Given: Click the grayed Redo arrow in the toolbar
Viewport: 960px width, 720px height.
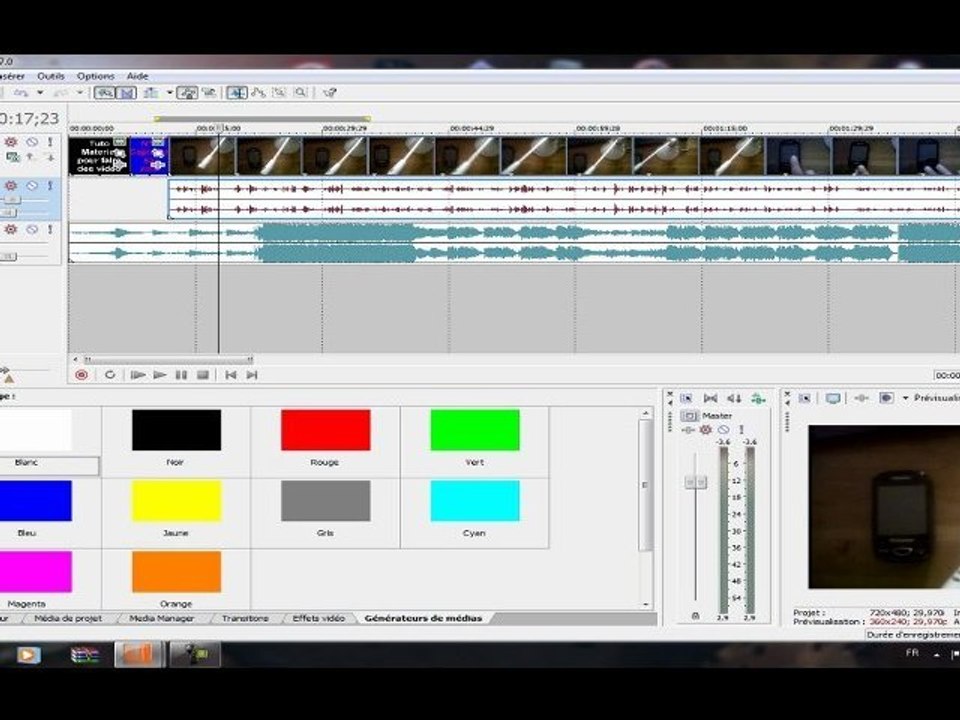Looking at the screenshot, I should [x=61, y=92].
